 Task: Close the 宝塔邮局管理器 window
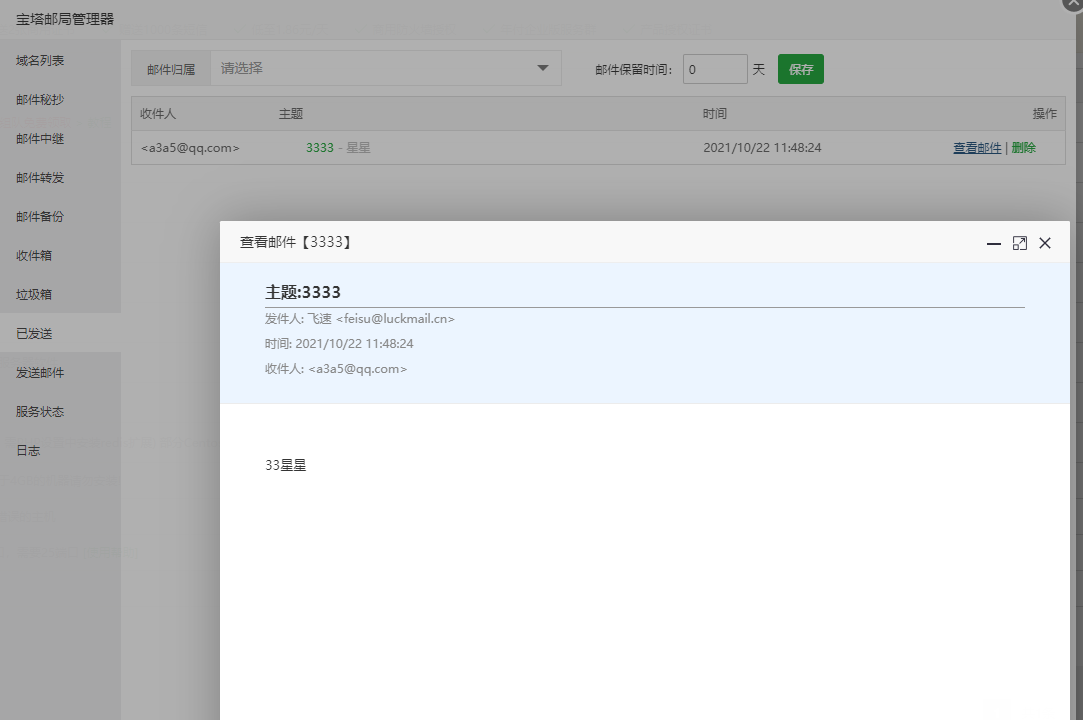click(1073, 3)
